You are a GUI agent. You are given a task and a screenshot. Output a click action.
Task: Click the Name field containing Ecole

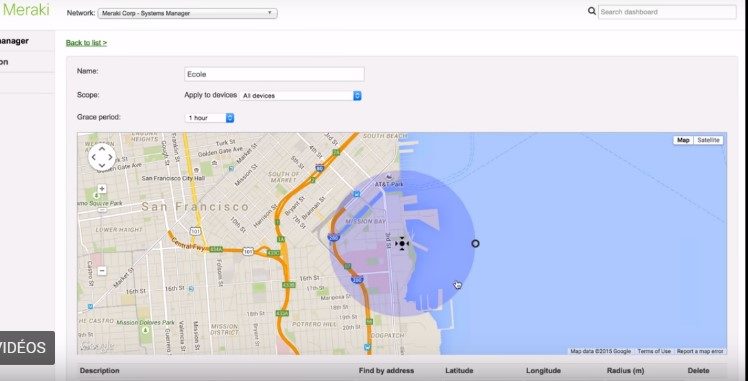coord(274,74)
